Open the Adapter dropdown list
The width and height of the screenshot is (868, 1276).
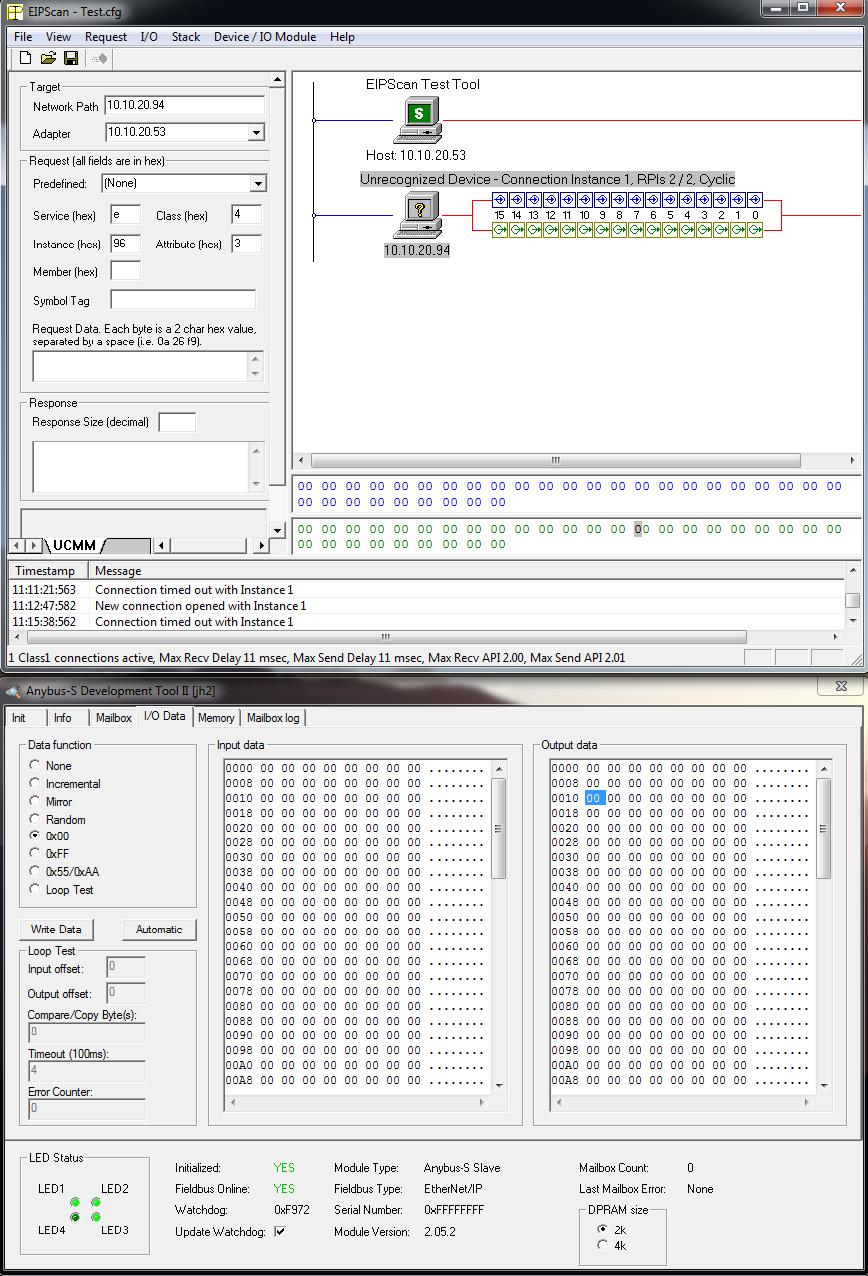[x=256, y=132]
